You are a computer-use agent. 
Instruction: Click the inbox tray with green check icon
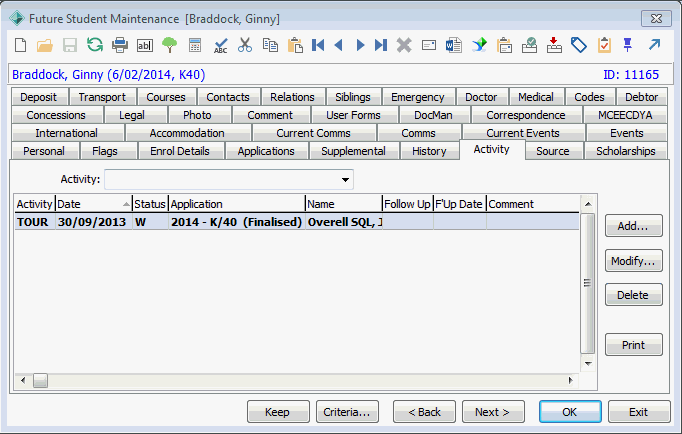529,45
